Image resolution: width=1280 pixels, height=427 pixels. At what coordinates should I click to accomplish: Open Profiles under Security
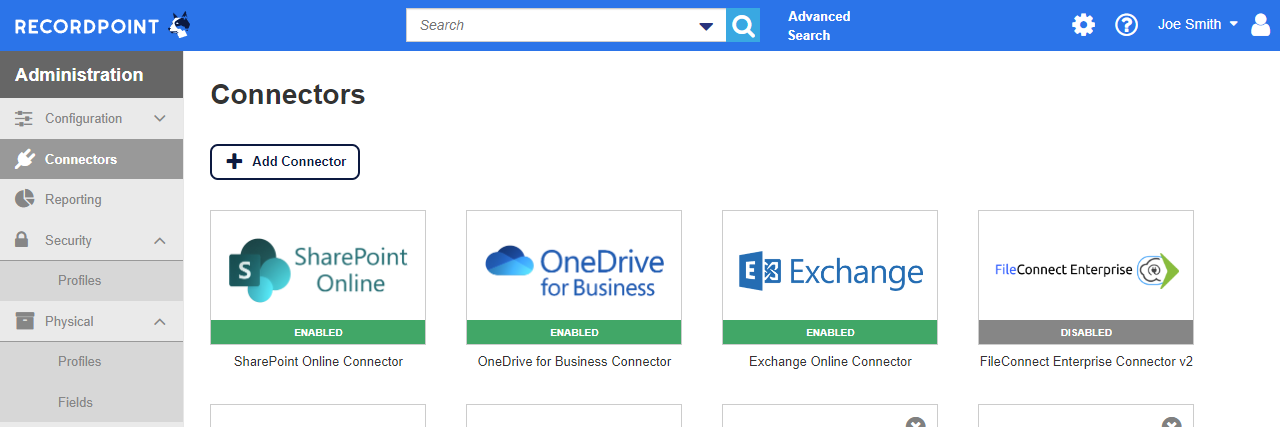tap(91, 281)
